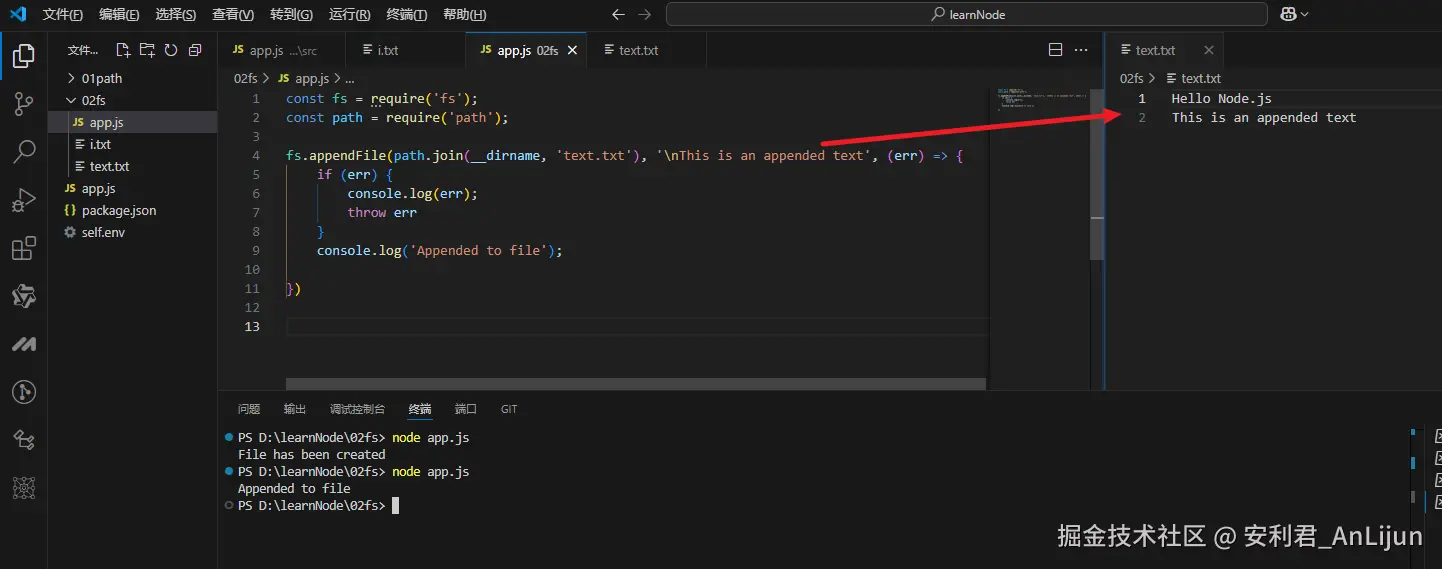Open the Copilot dropdown arrow
This screenshot has height=569, width=1442.
[x=1304, y=15]
